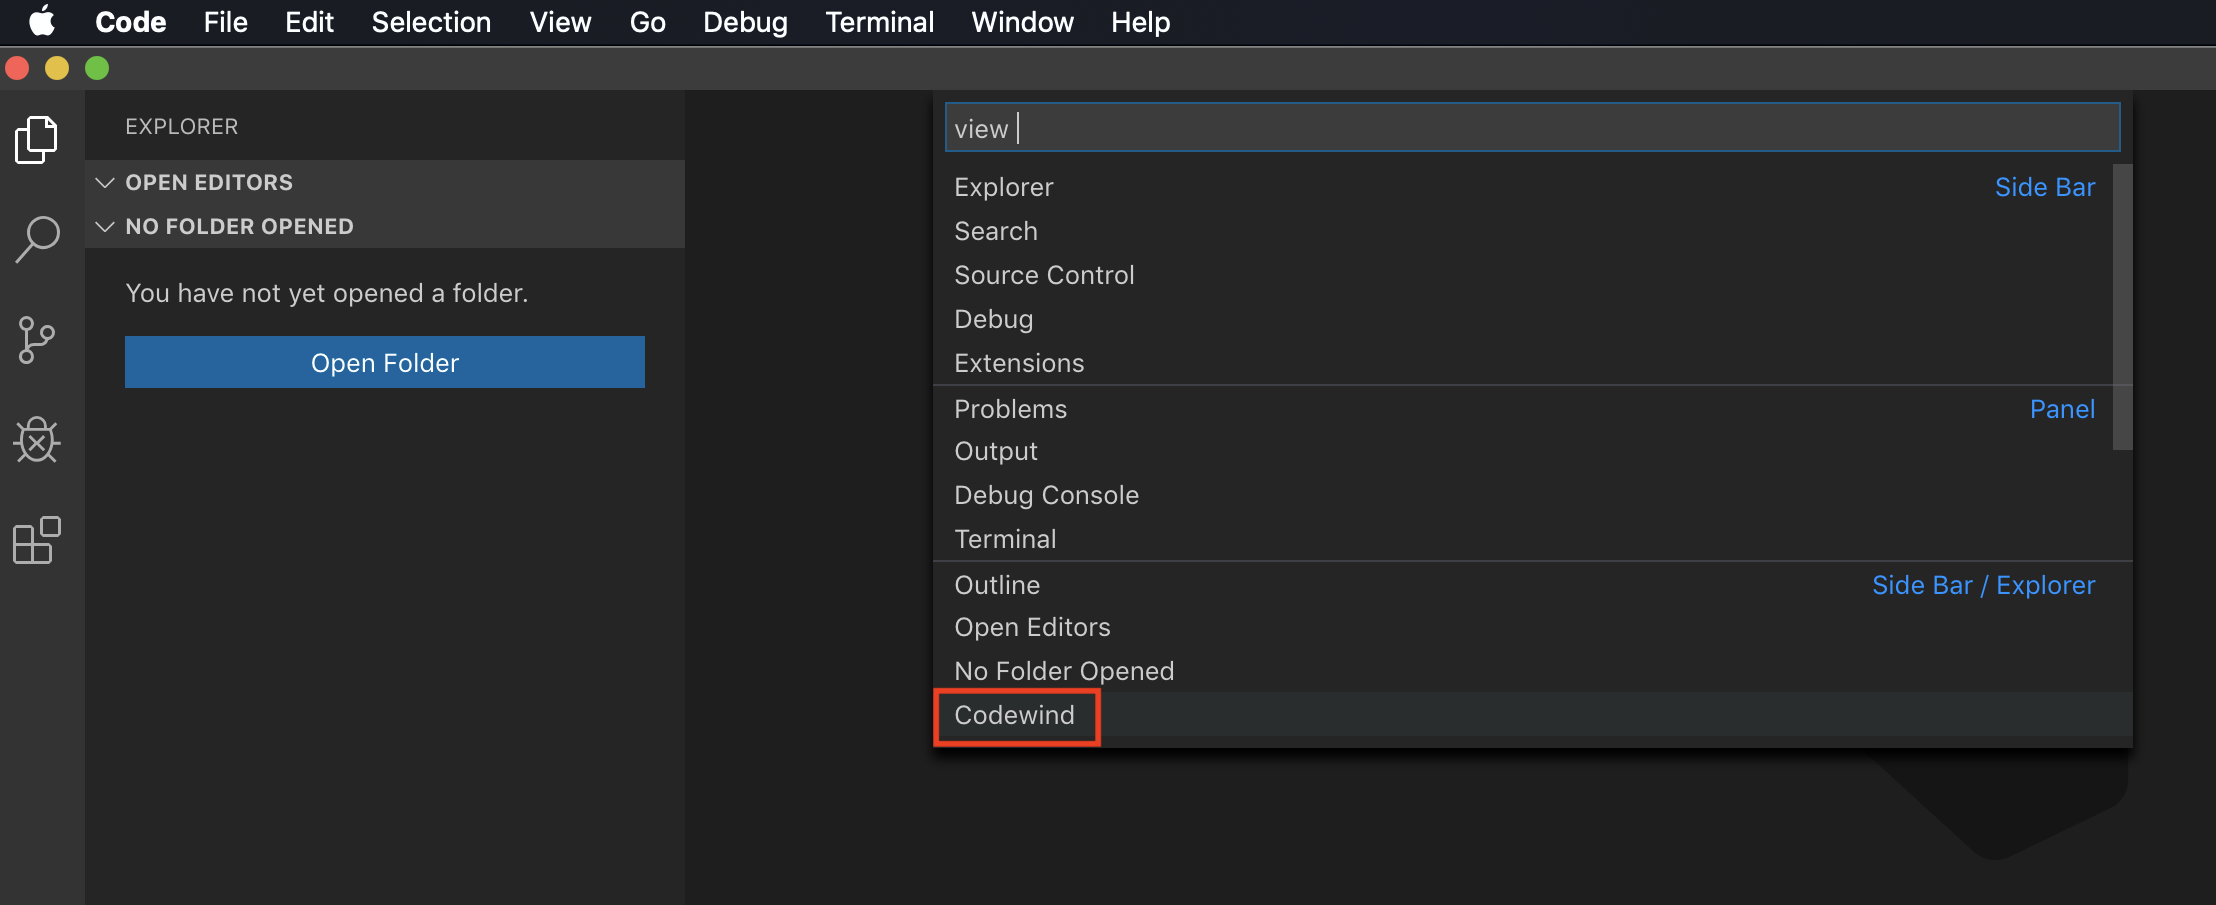2216x905 pixels.
Task: Select Terminal in the quick open list
Action: pos(1523,539)
